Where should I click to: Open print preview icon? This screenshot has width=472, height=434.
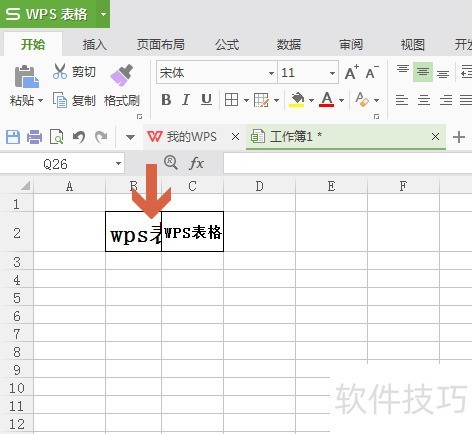pyautogui.click(x=56, y=137)
